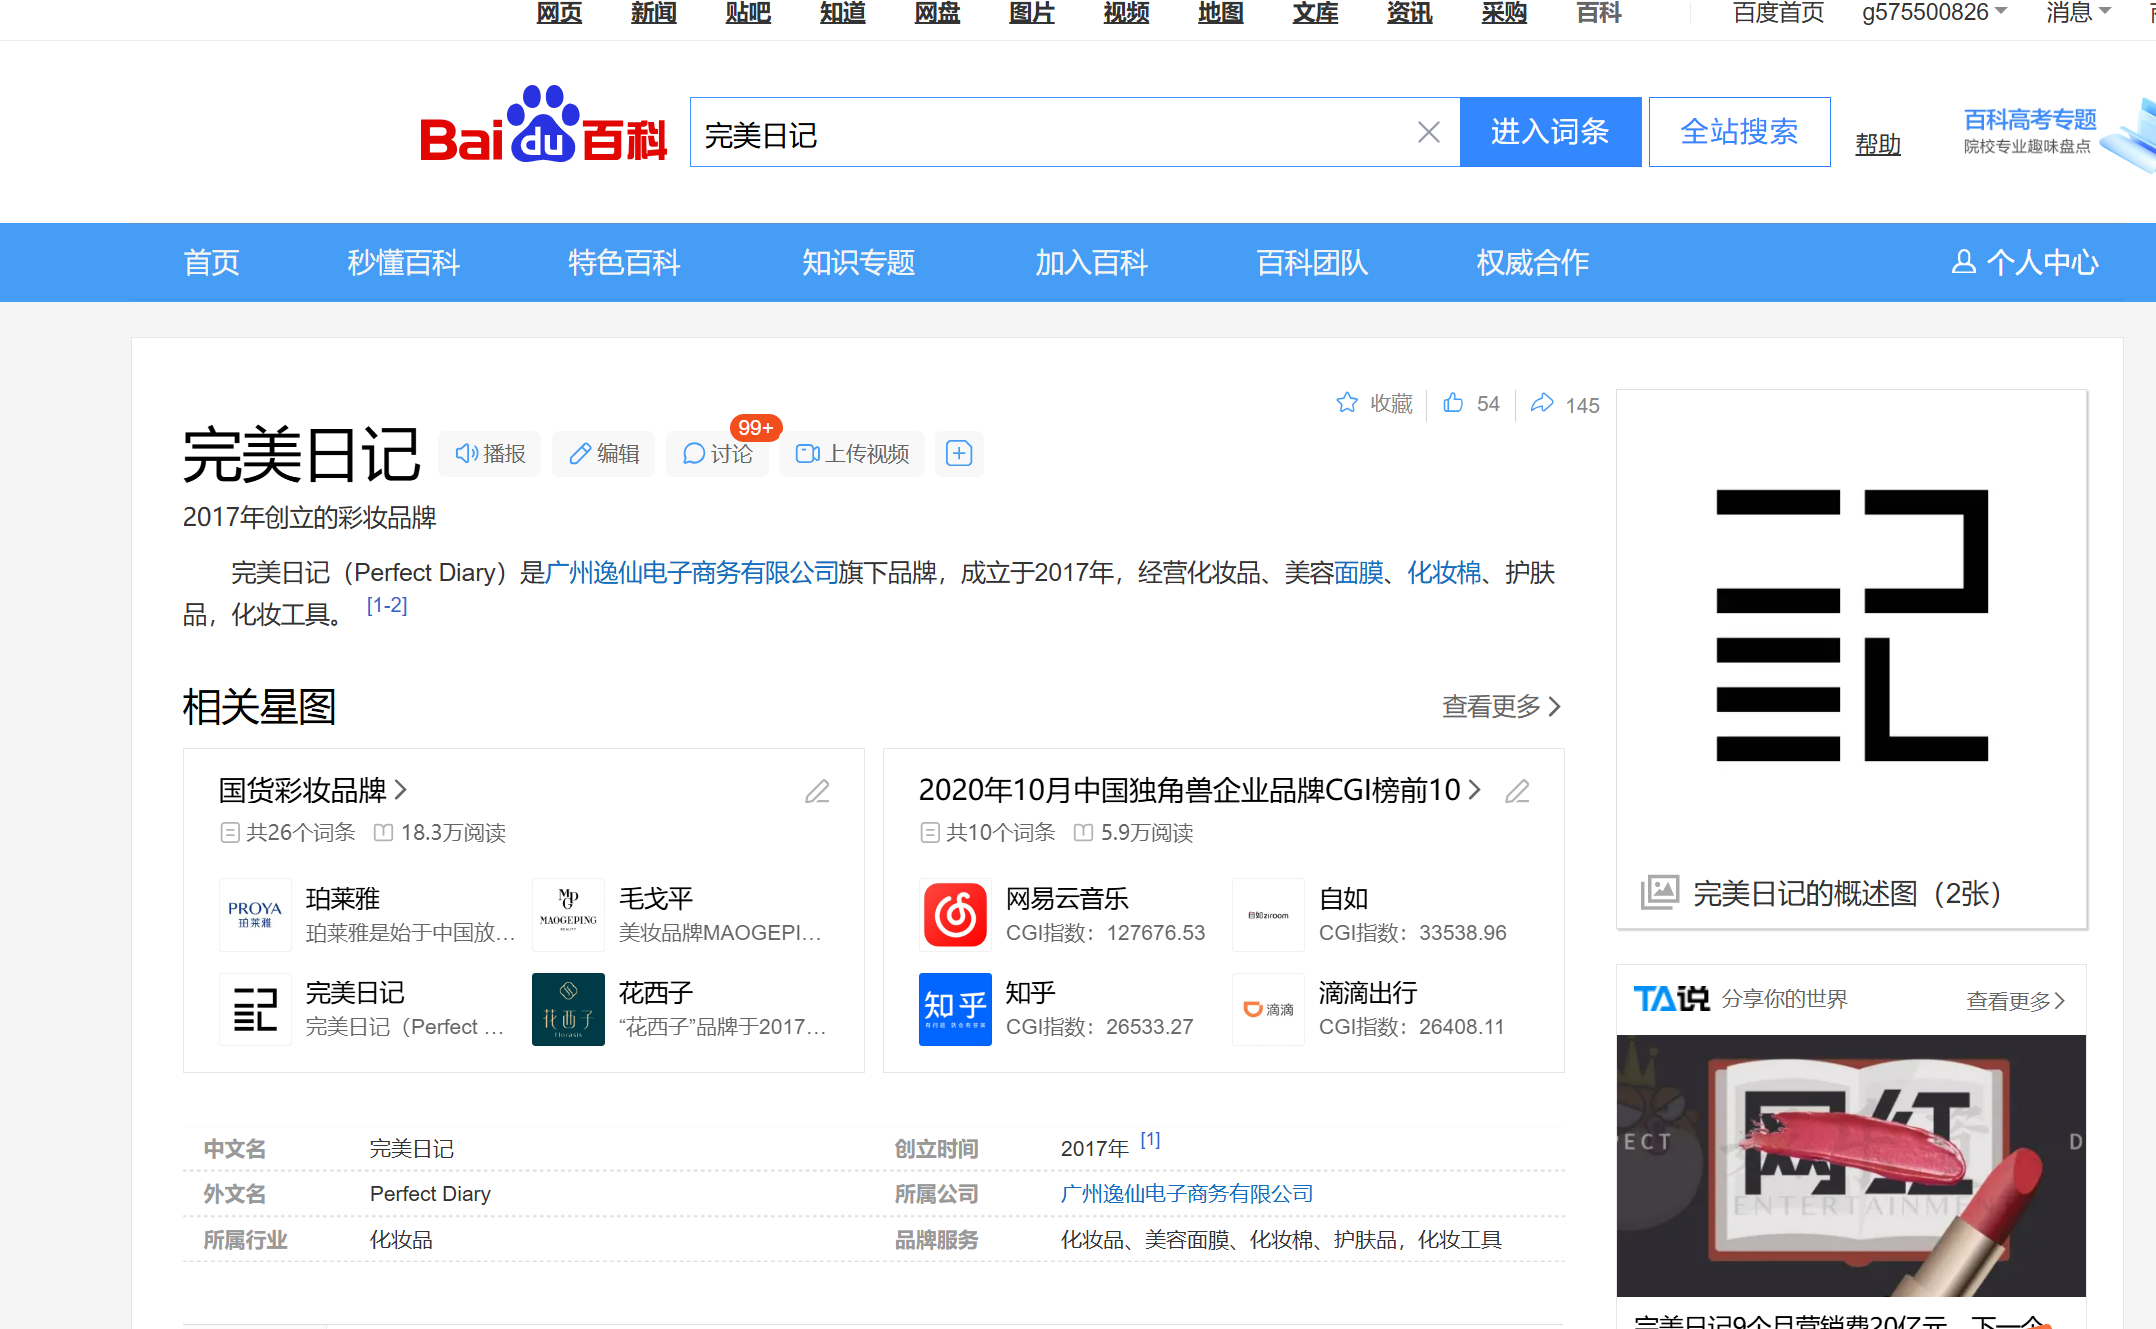The width and height of the screenshot is (2156, 1329).
Task: Edit the 国货彩妆品牌 star map pencil icon
Action: click(x=817, y=791)
